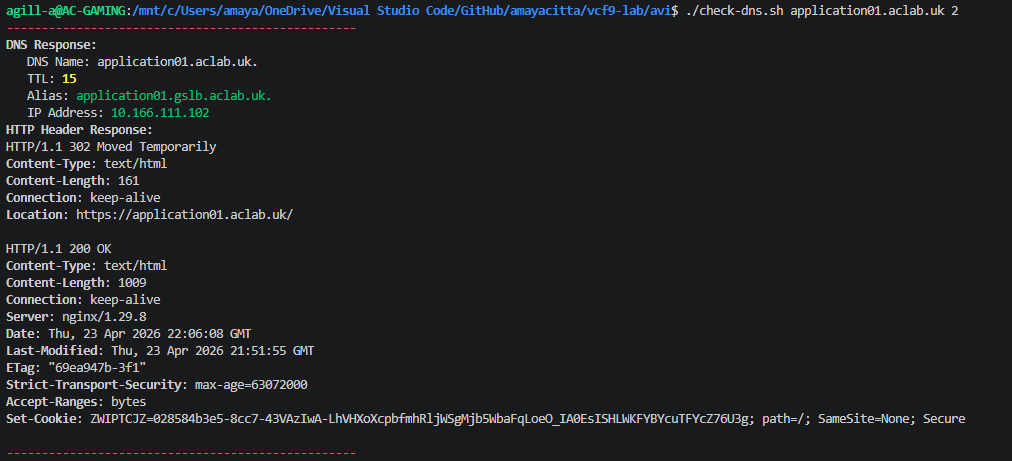Screen dimensions: 1012x461
Task: Click the "HTTP Header Response:" heading
Action: 79,130
